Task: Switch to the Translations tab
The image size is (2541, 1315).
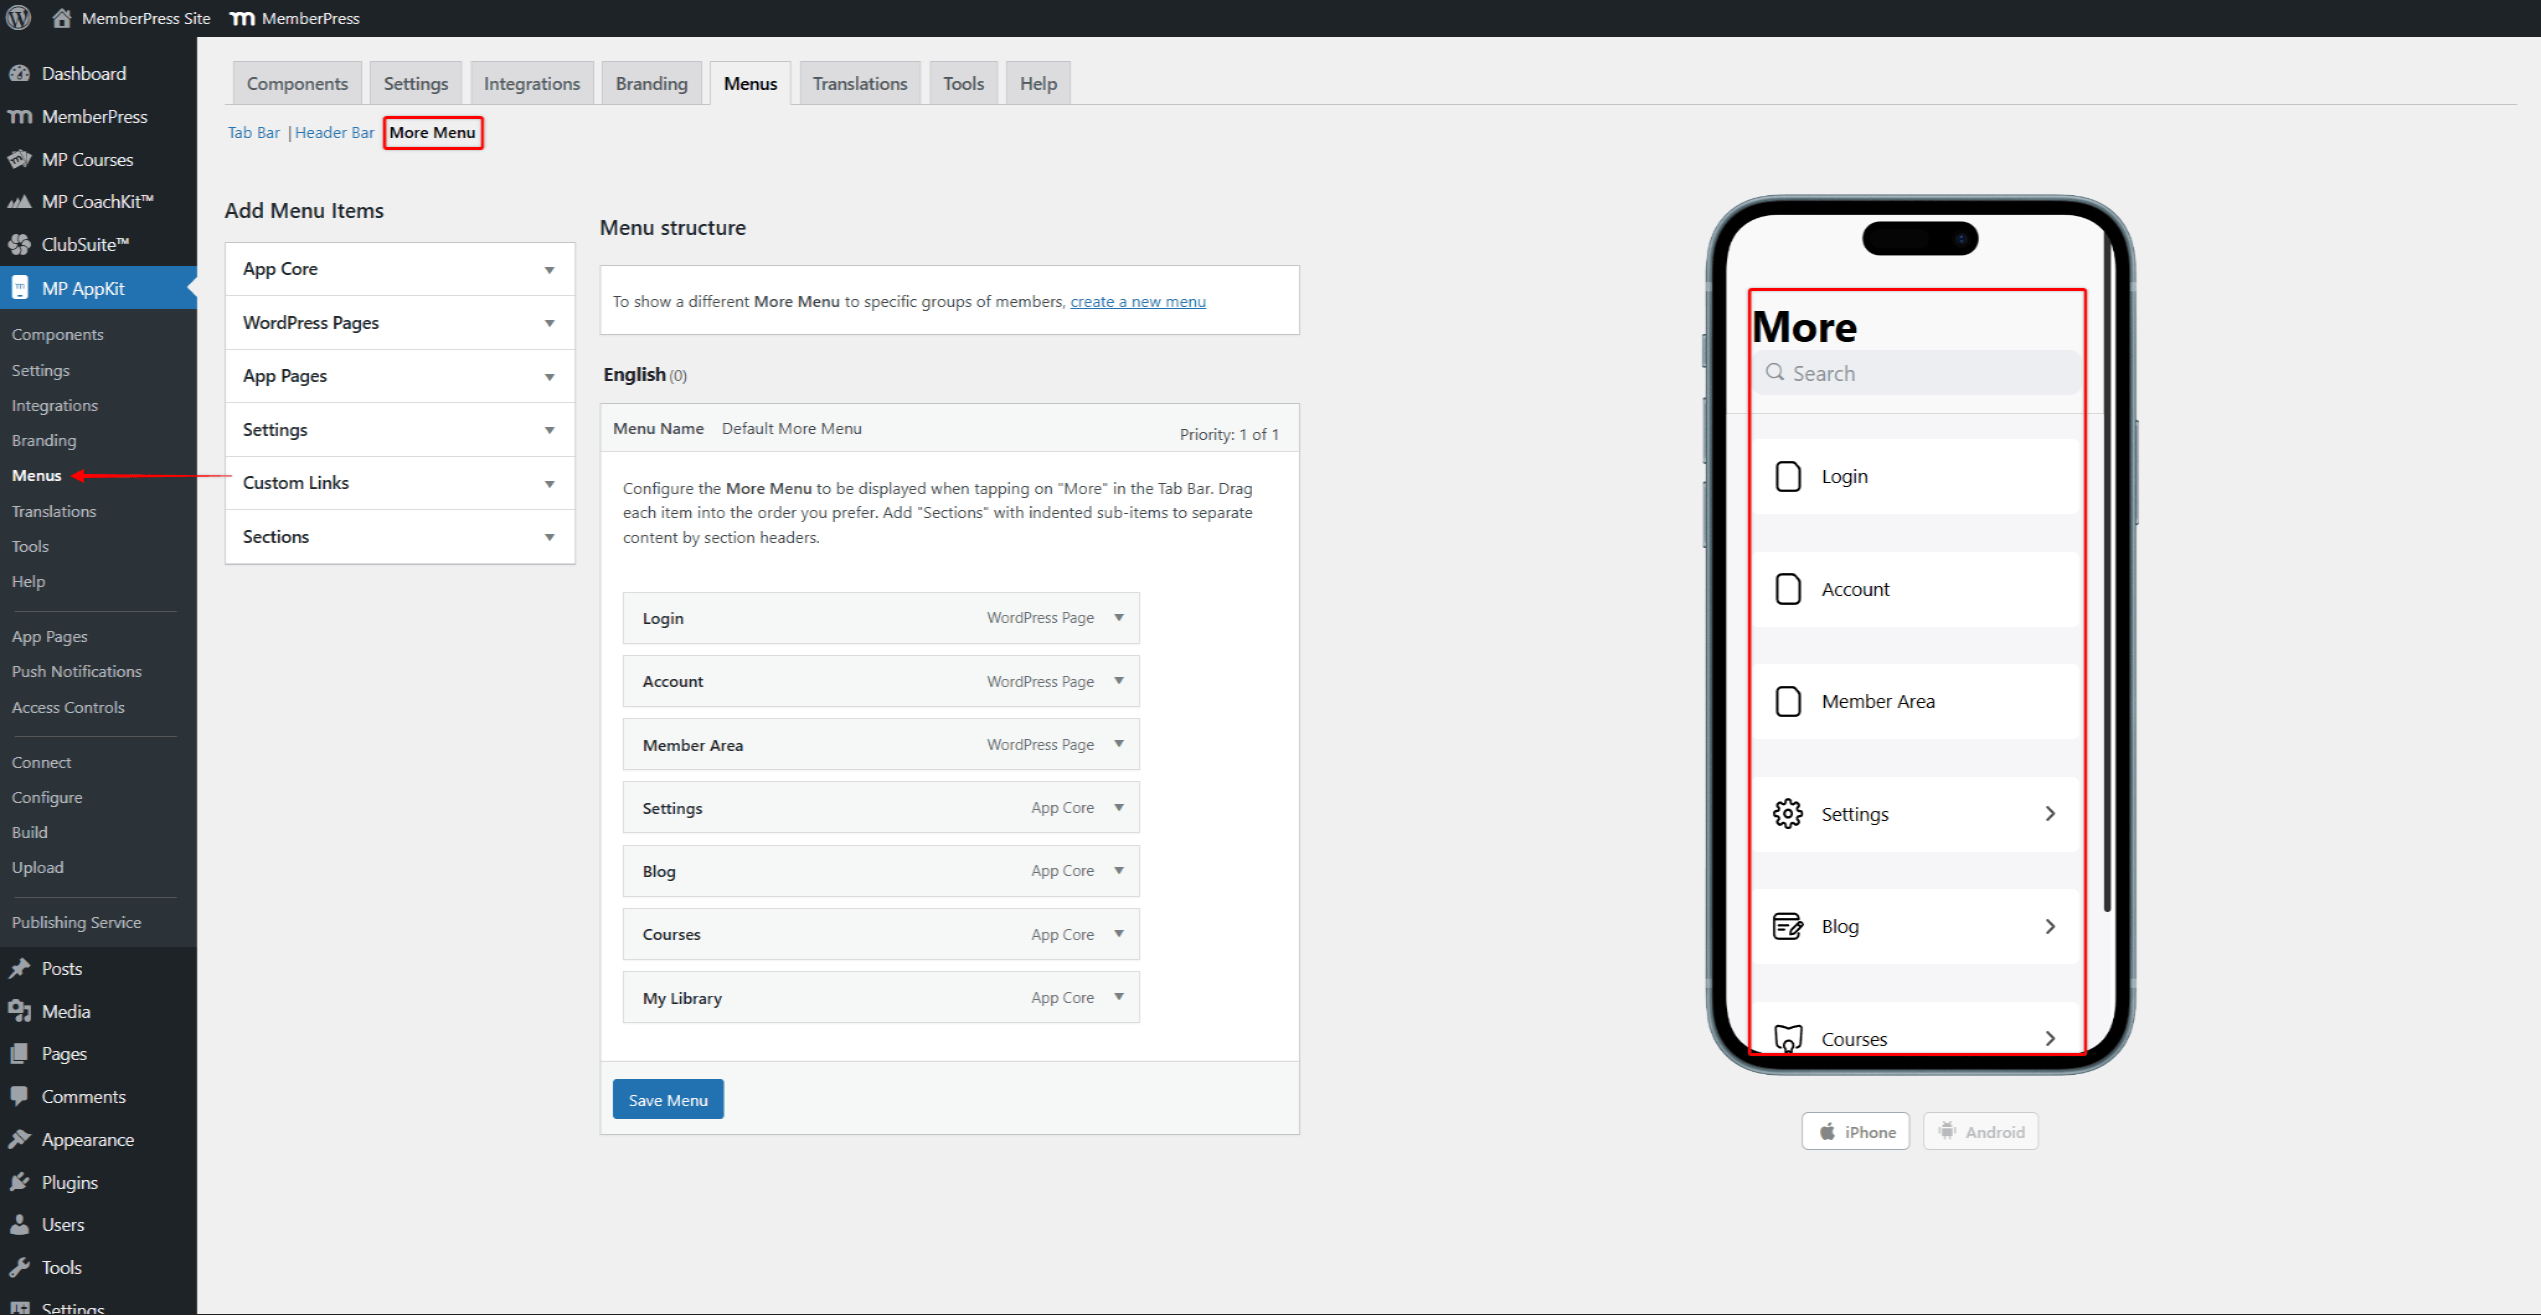Action: coord(859,83)
